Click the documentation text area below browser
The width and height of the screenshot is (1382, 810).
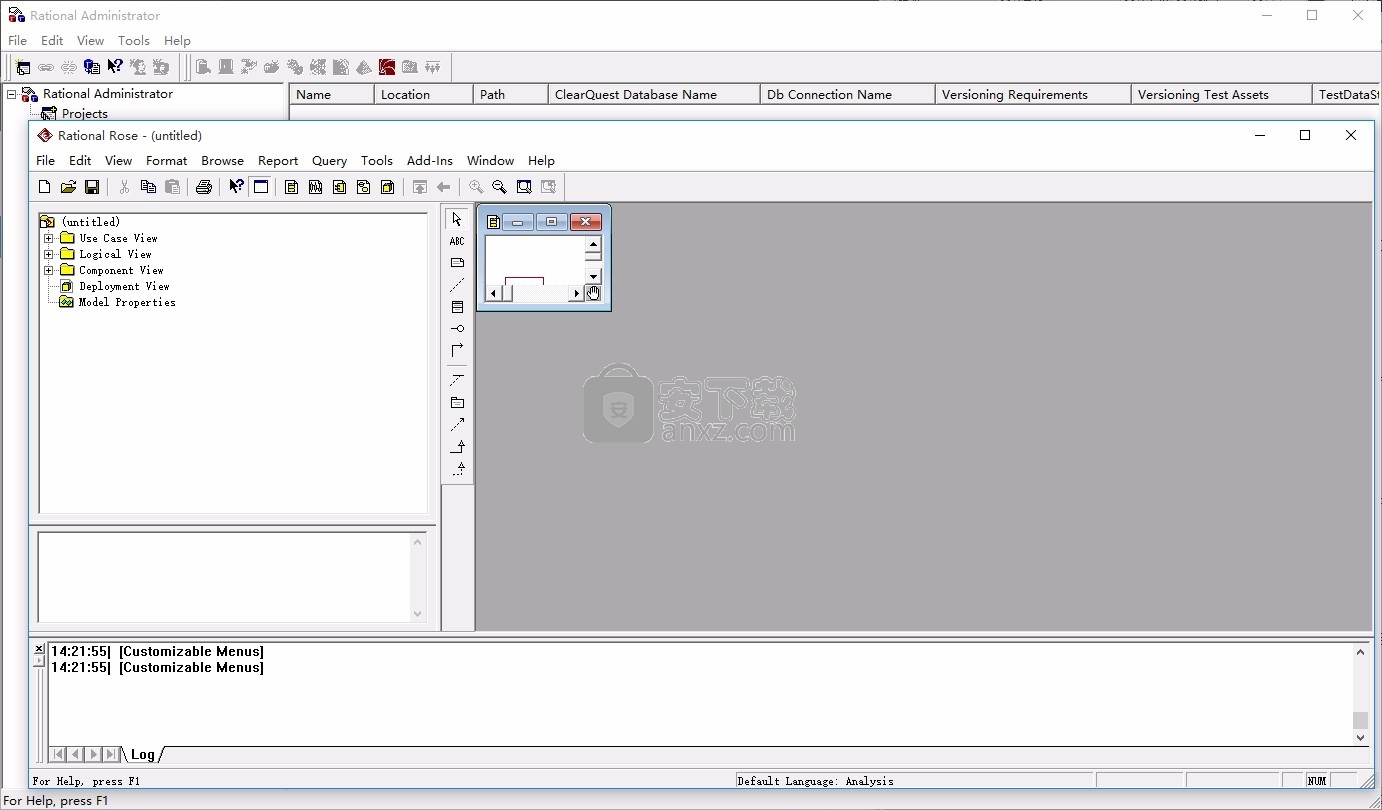coord(224,577)
